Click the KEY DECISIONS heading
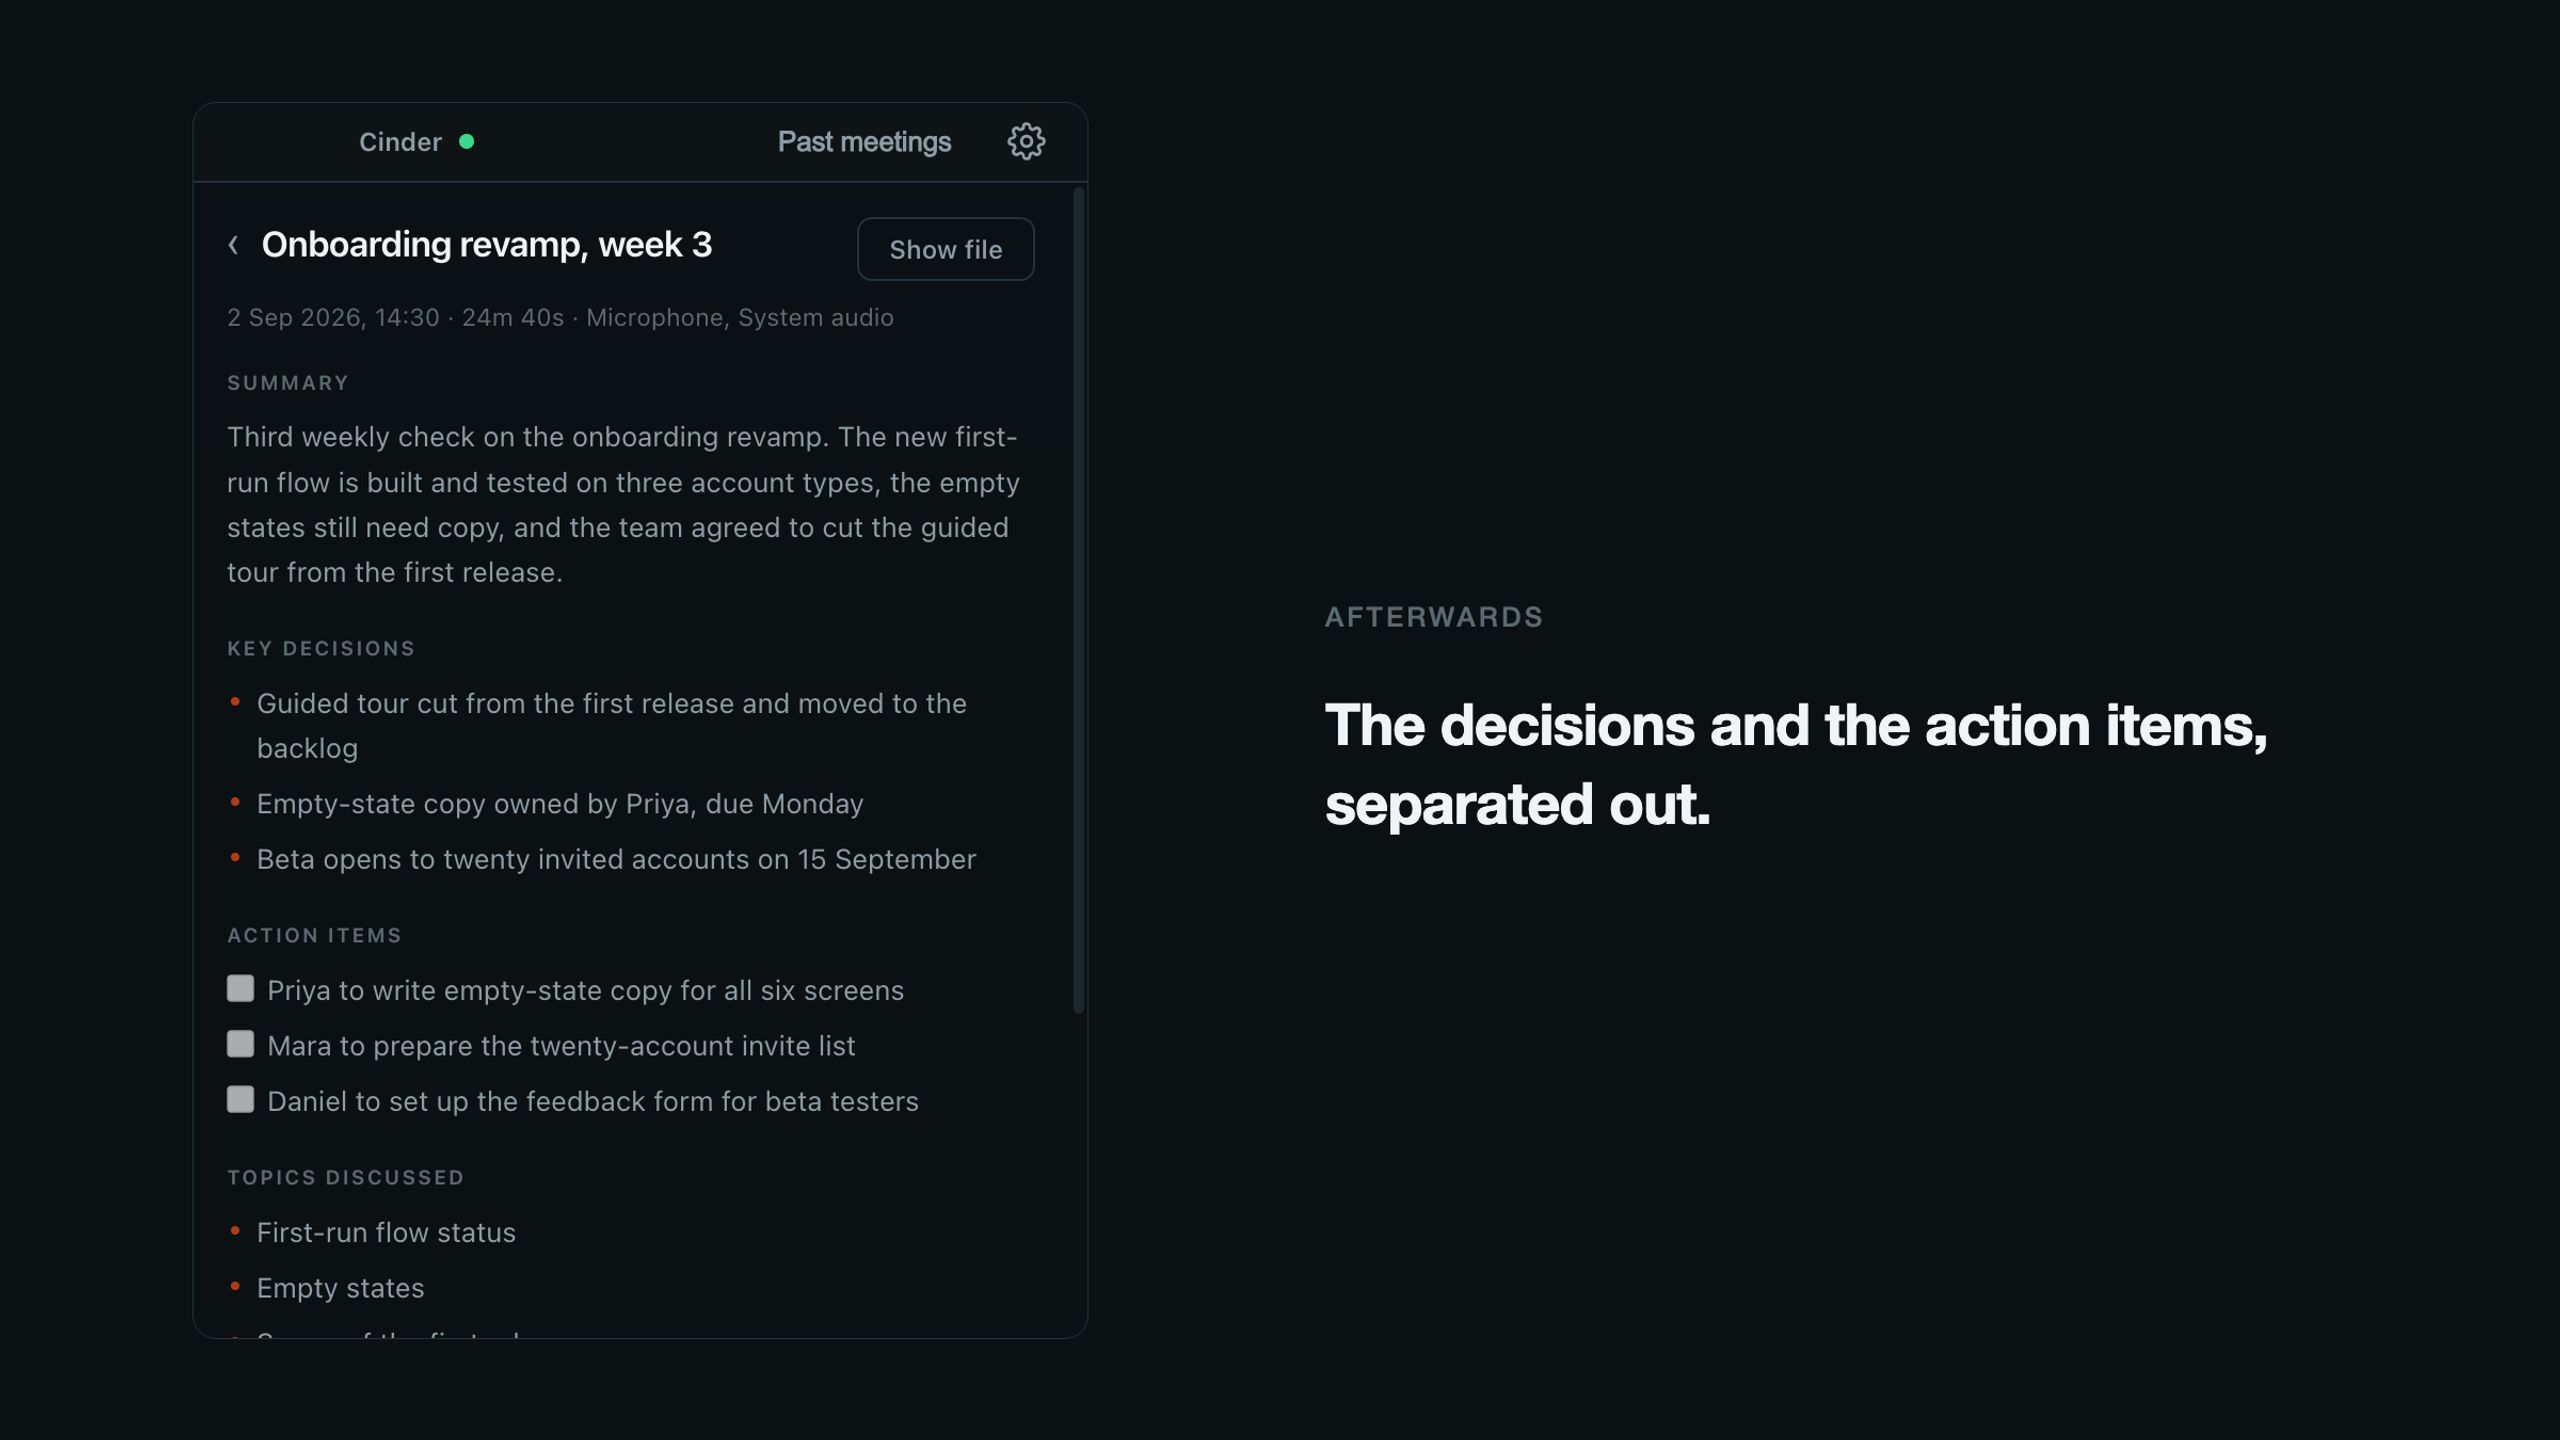Screen dimensions: 2560x1440 (321, 649)
